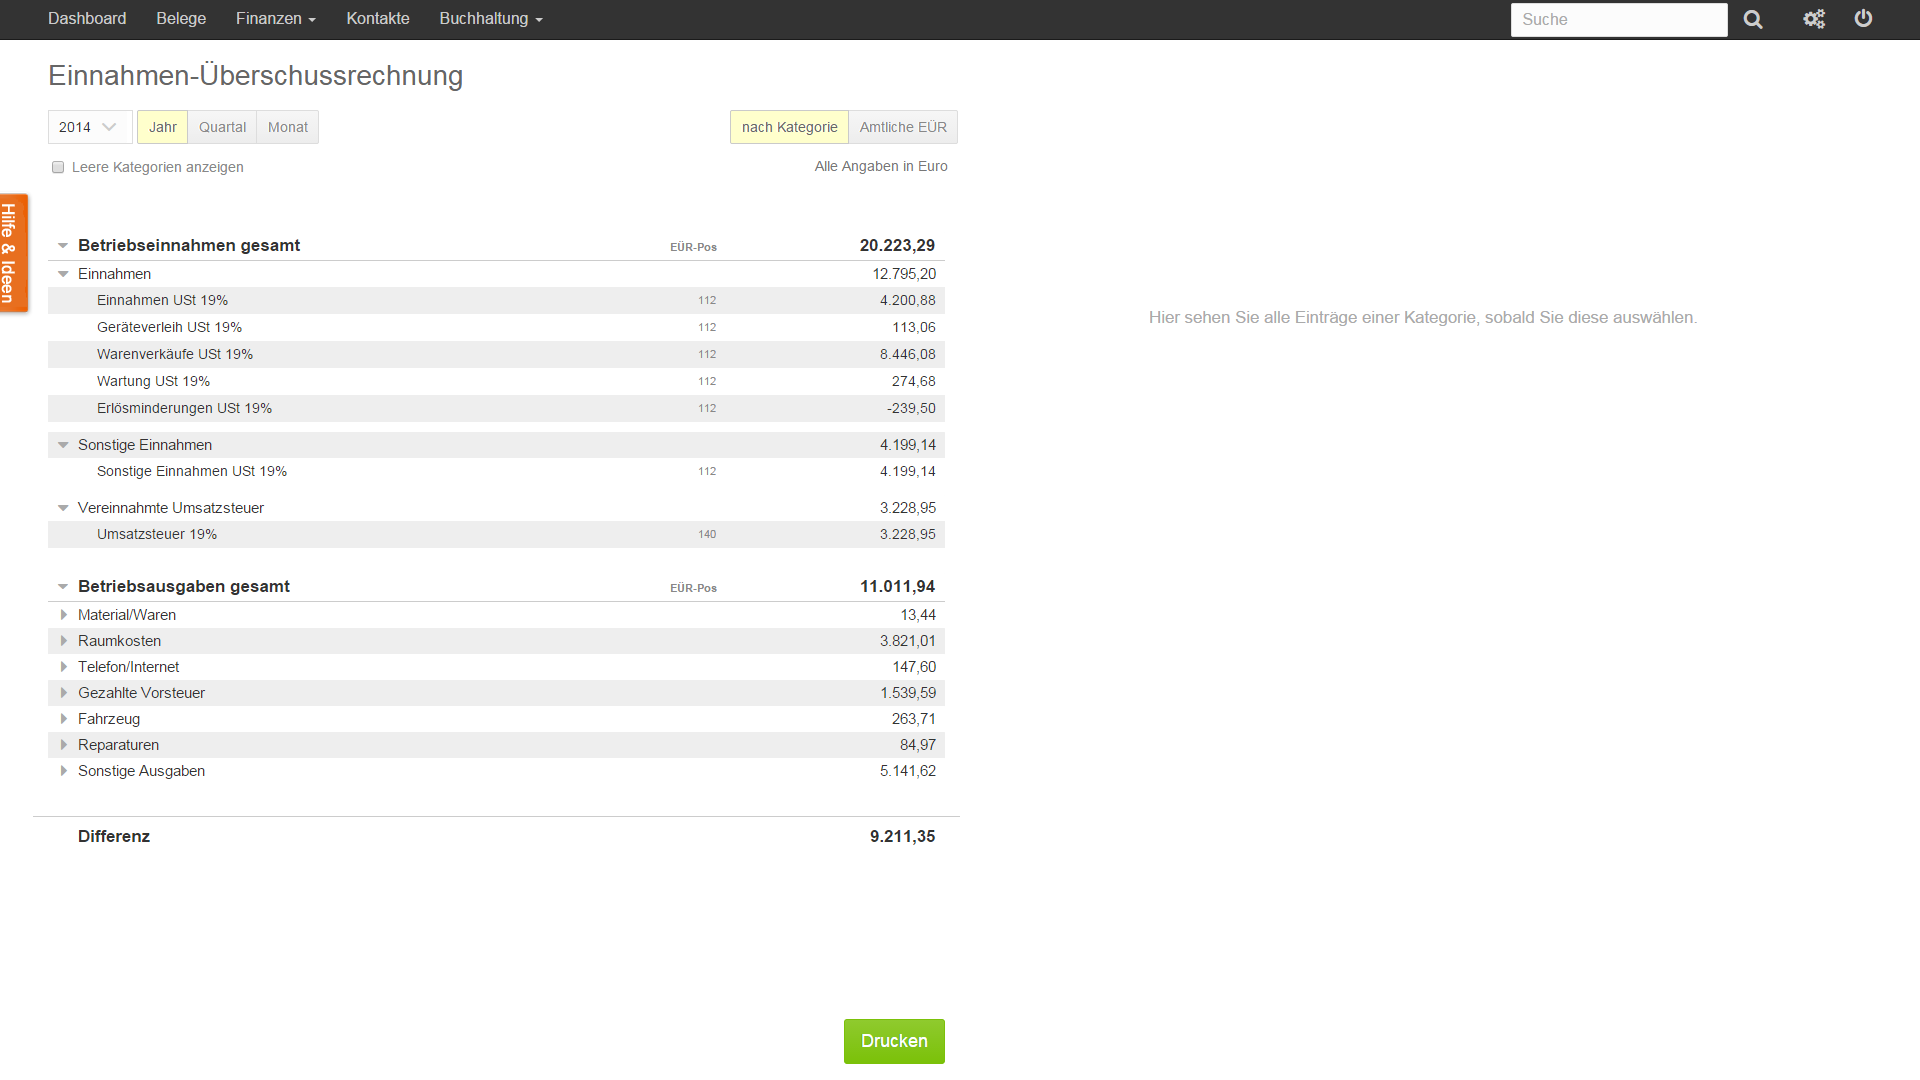1920x1080 pixels.
Task: Click the search magnifier icon
Action: (1753, 20)
